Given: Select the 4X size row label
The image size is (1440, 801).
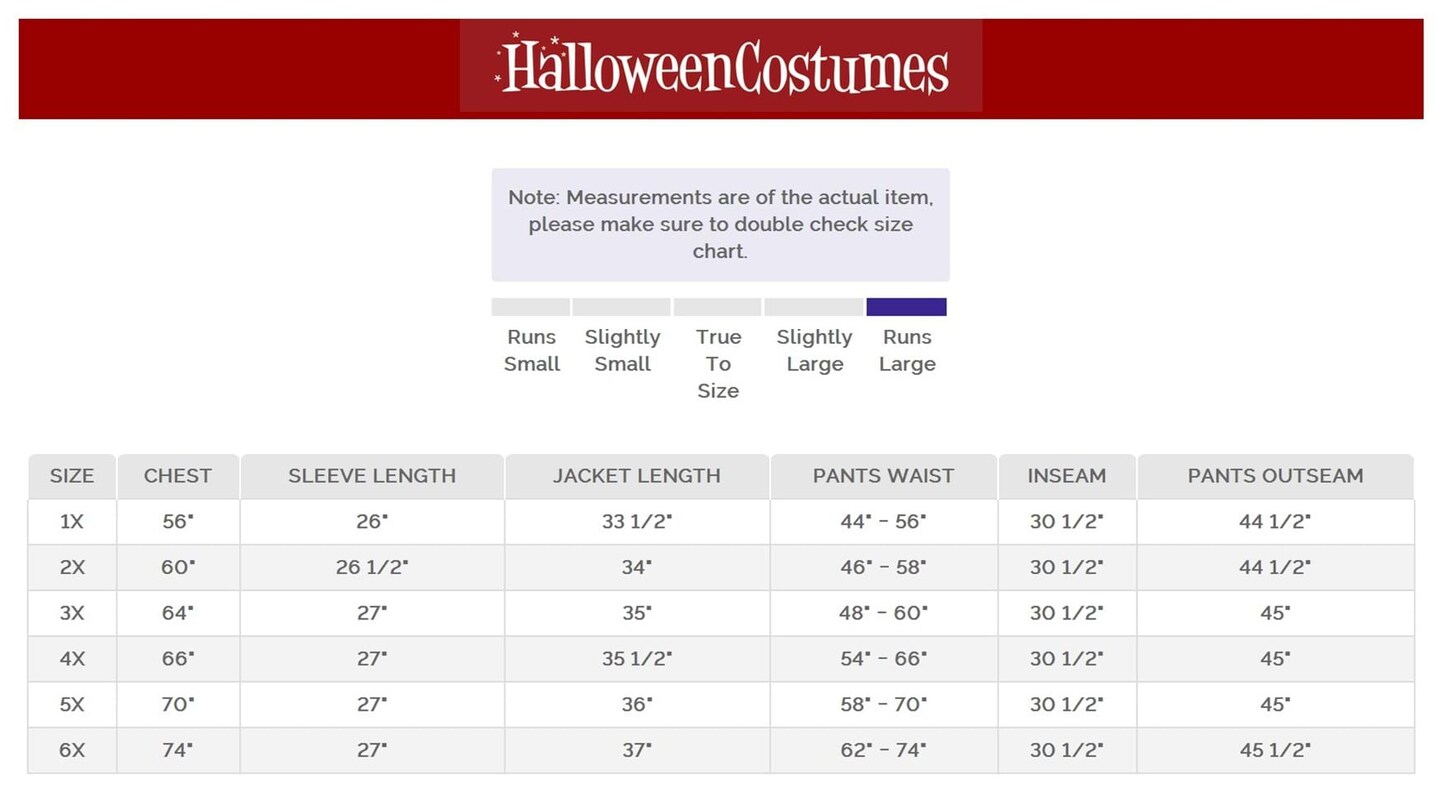Looking at the screenshot, I should pyautogui.click(x=72, y=659).
